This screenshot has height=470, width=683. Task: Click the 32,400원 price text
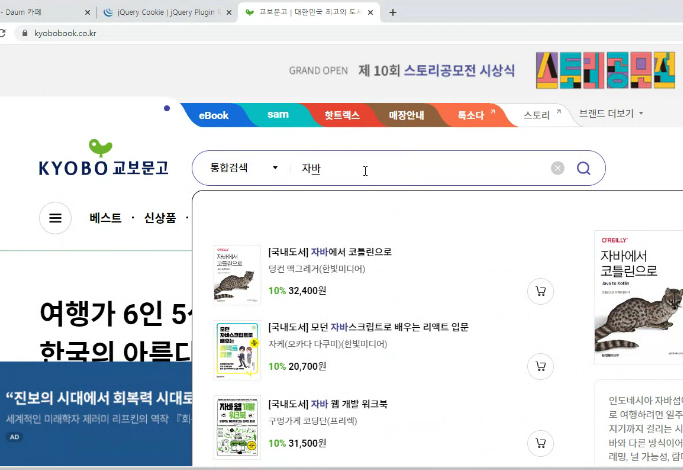307,291
